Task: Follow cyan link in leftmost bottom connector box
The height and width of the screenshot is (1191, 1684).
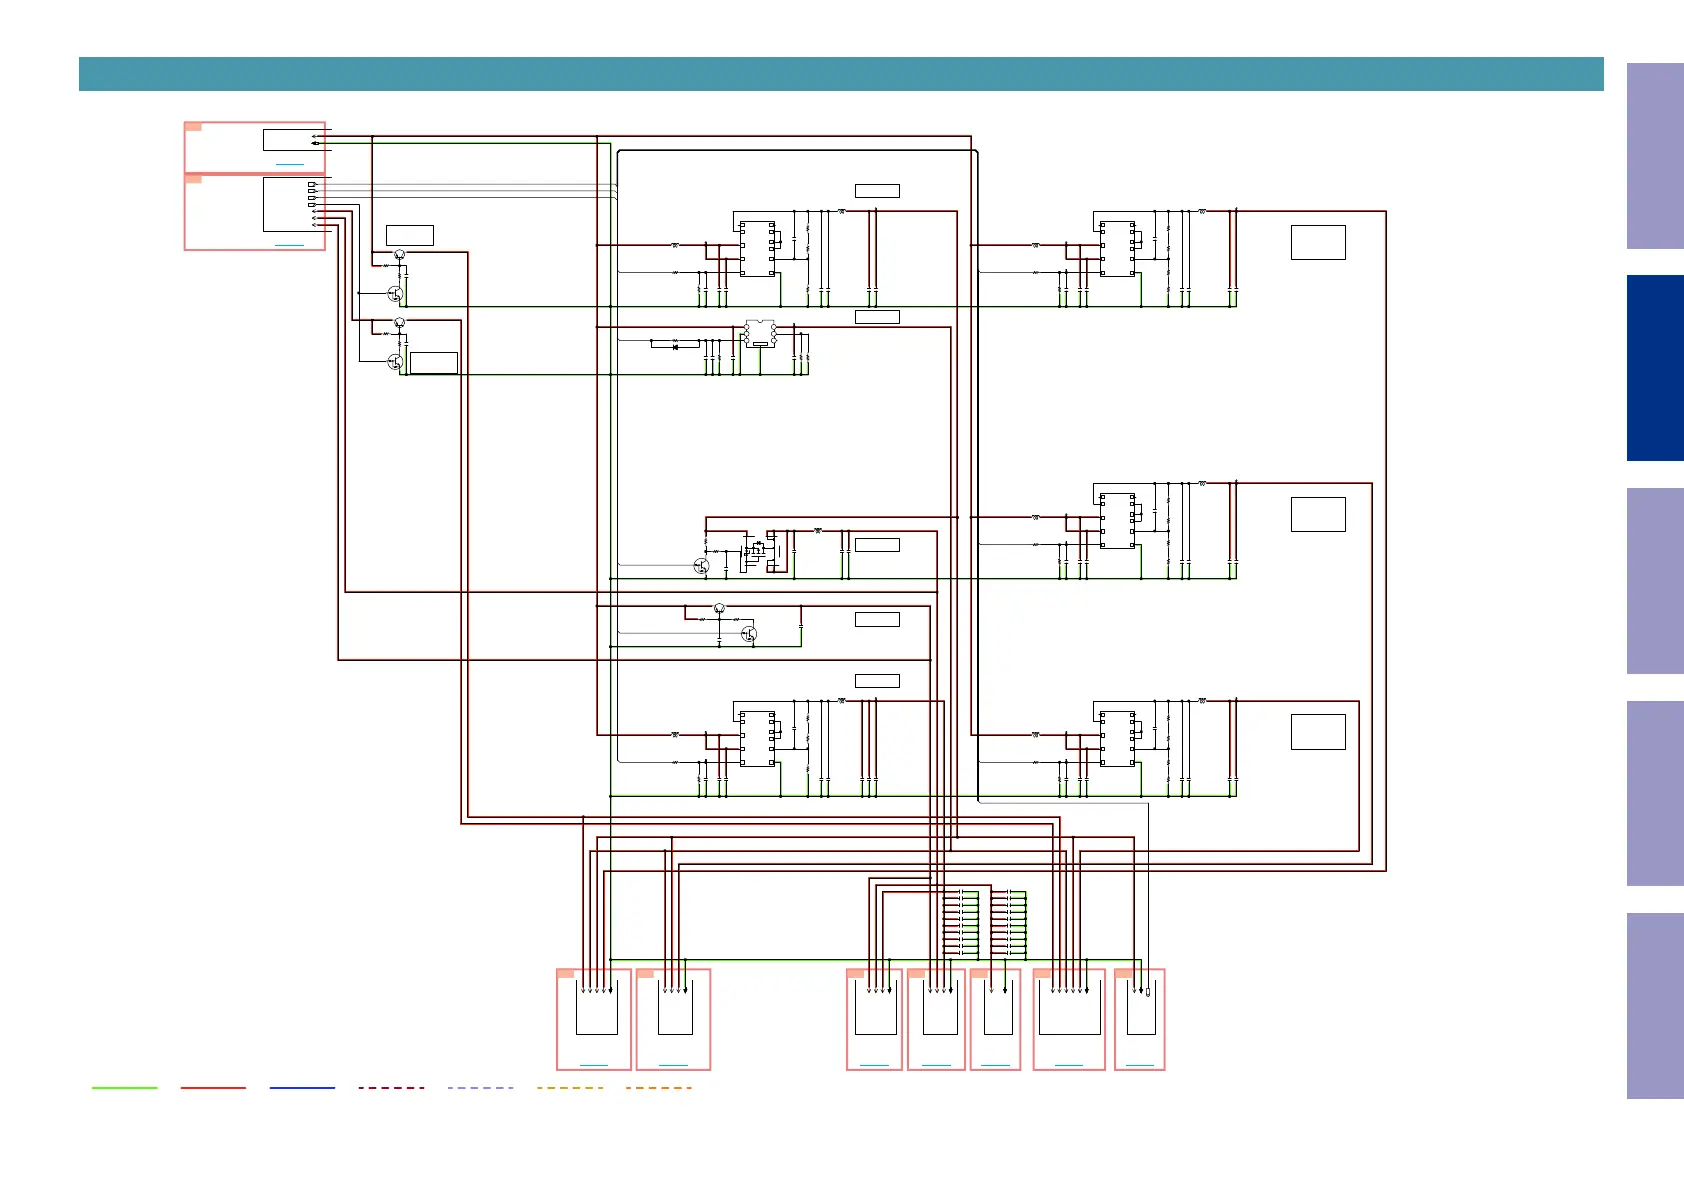Action: (594, 1065)
